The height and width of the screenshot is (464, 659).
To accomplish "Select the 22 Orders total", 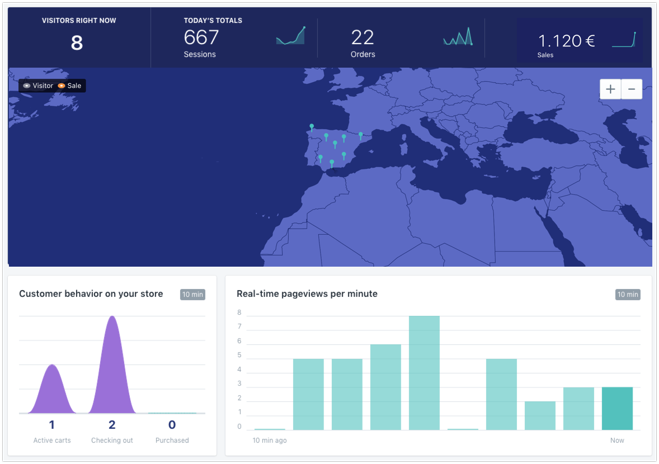I will coord(362,37).
